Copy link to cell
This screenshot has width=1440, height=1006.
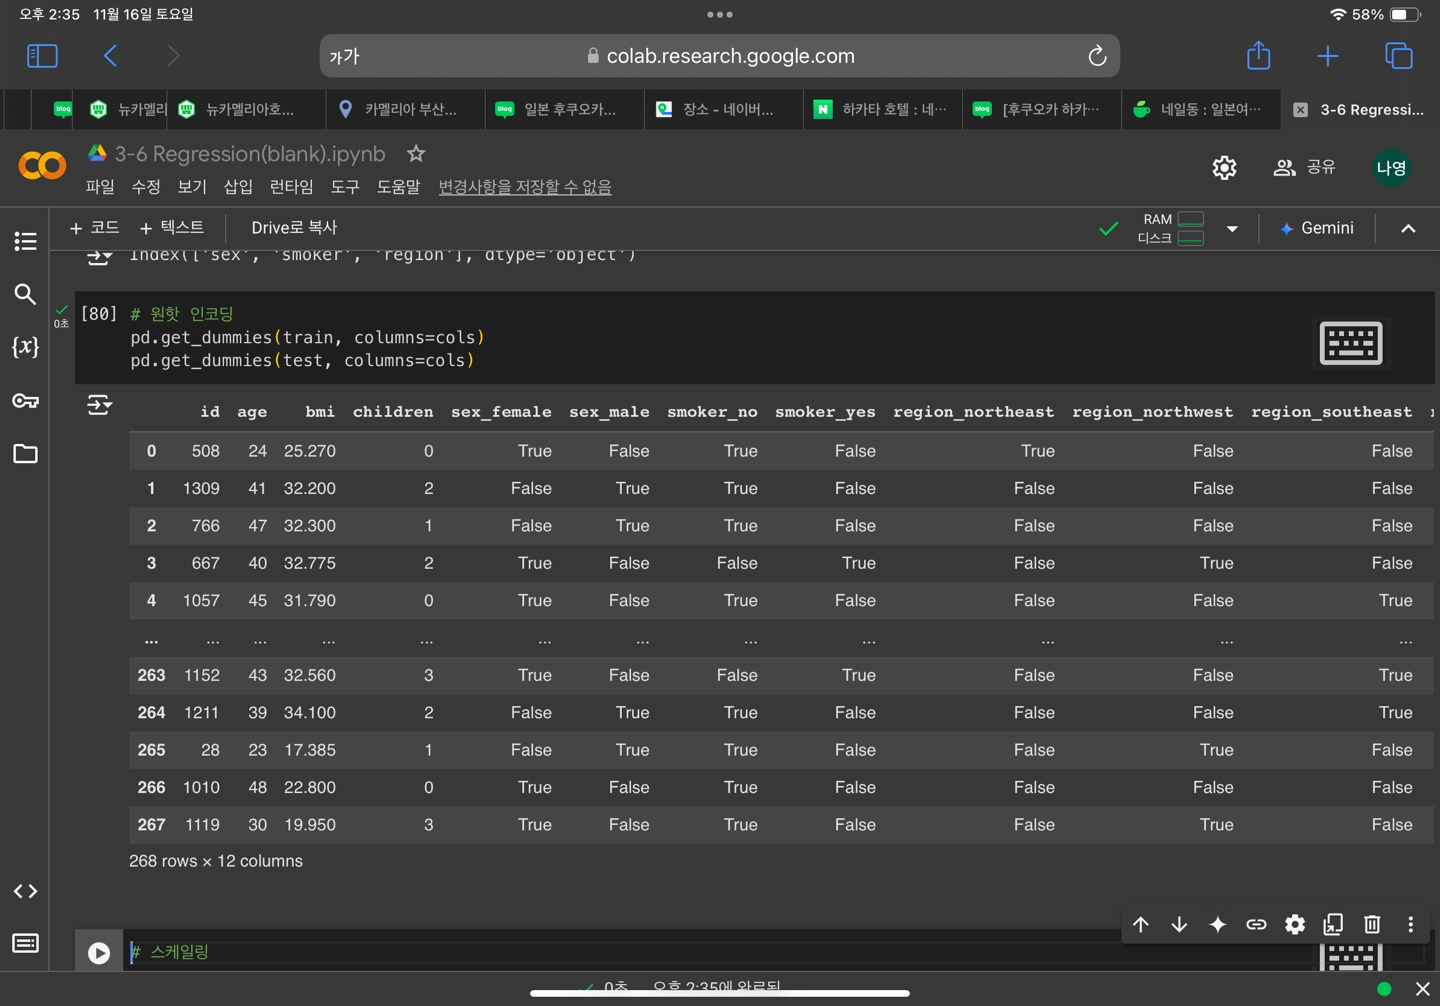click(x=1256, y=924)
